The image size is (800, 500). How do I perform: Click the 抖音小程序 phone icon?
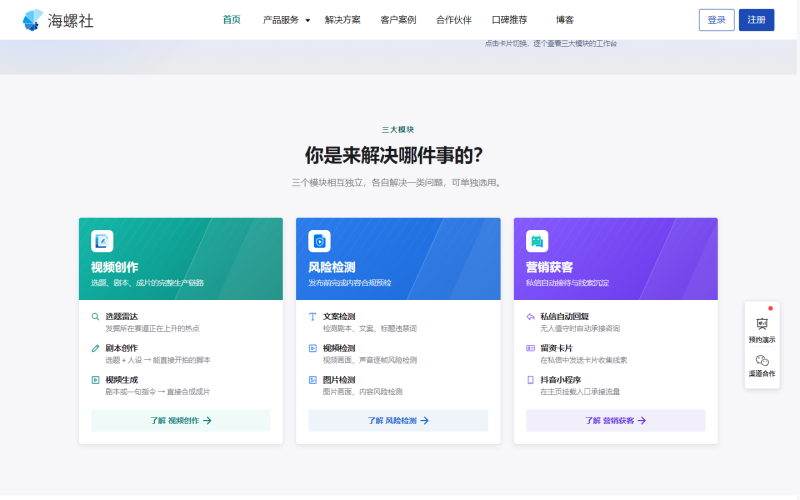(531, 380)
